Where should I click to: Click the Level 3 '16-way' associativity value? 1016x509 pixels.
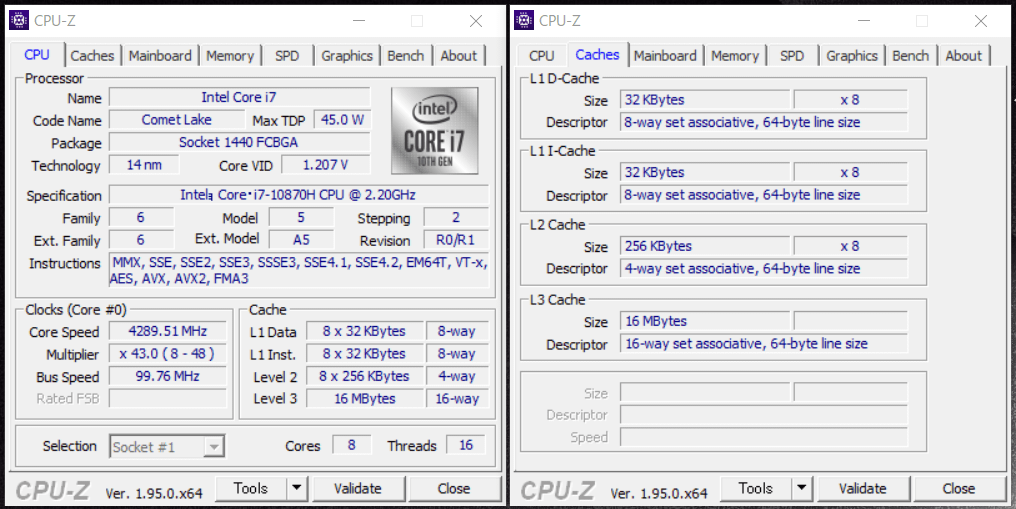(x=457, y=398)
